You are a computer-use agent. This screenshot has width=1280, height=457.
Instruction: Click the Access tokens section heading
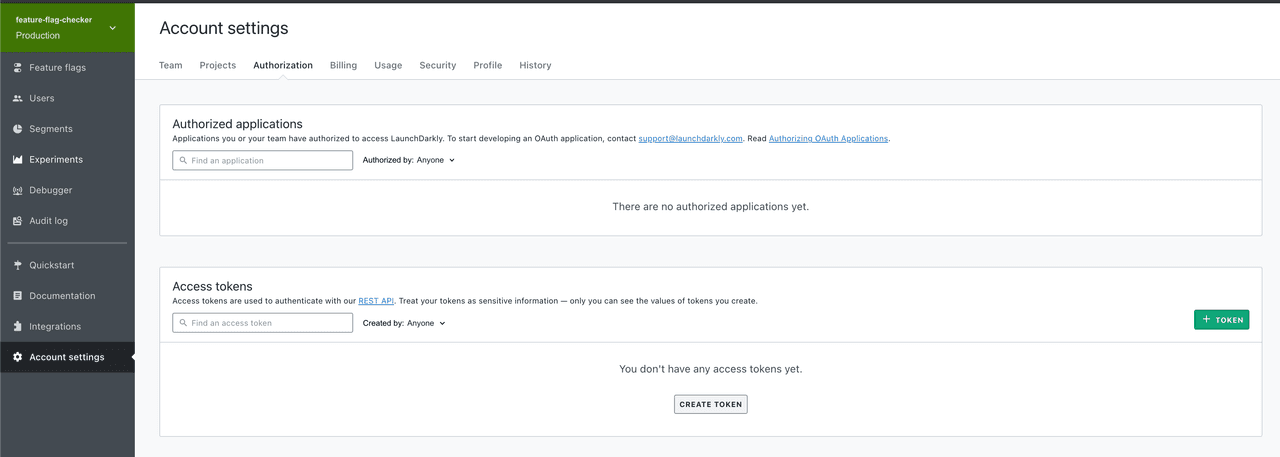[212, 286]
